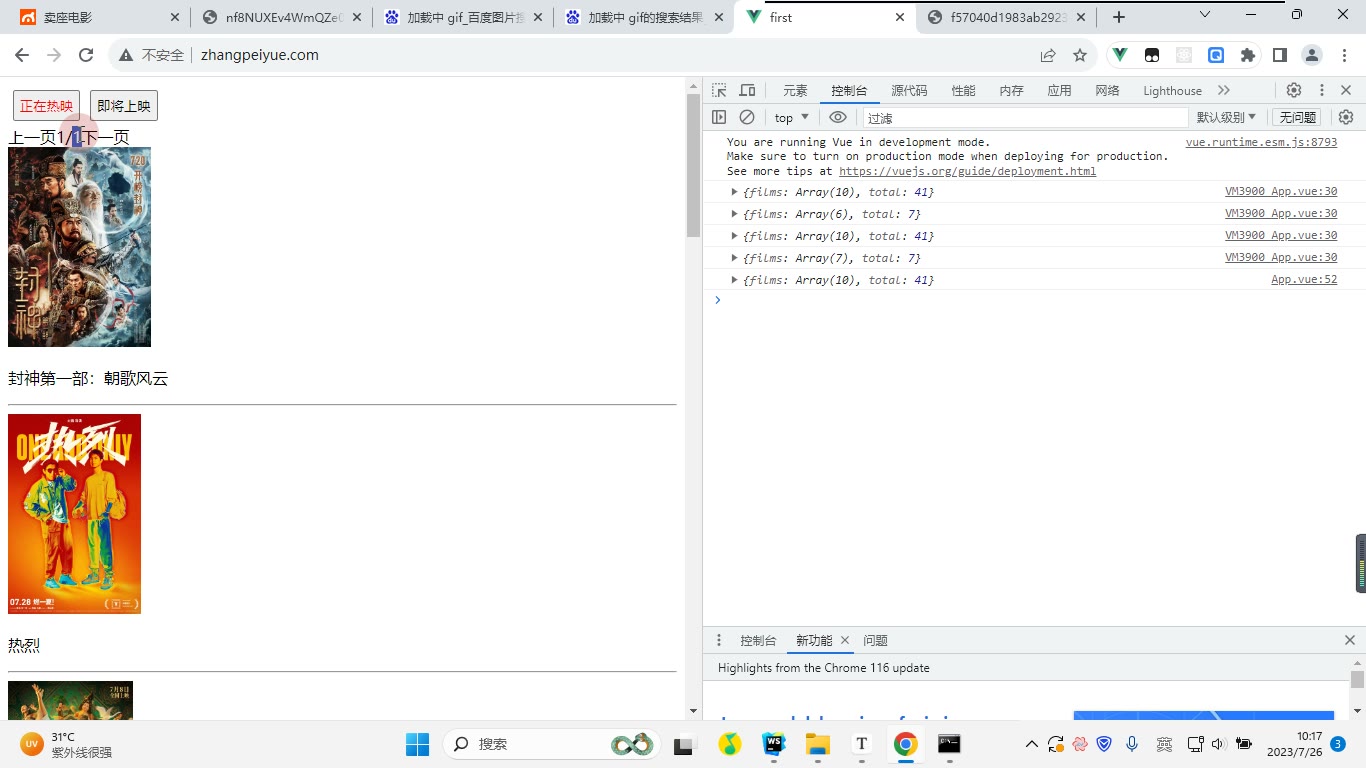Click the console 过滤 filter field
Image resolution: width=1366 pixels, height=768 pixels.
pos(1024,117)
